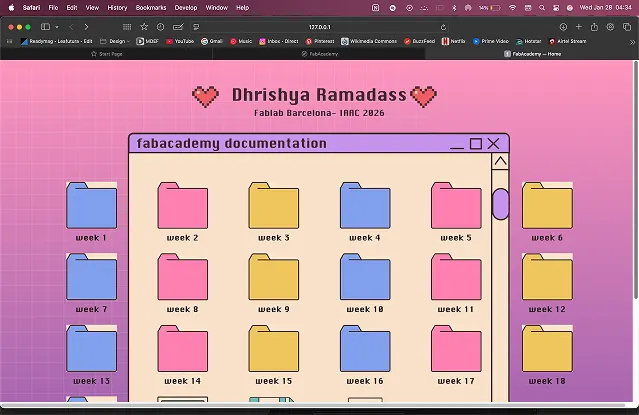This screenshot has width=639, height=415.
Task: Open the Bookmarks menu
Action: [x=151, y=7]
